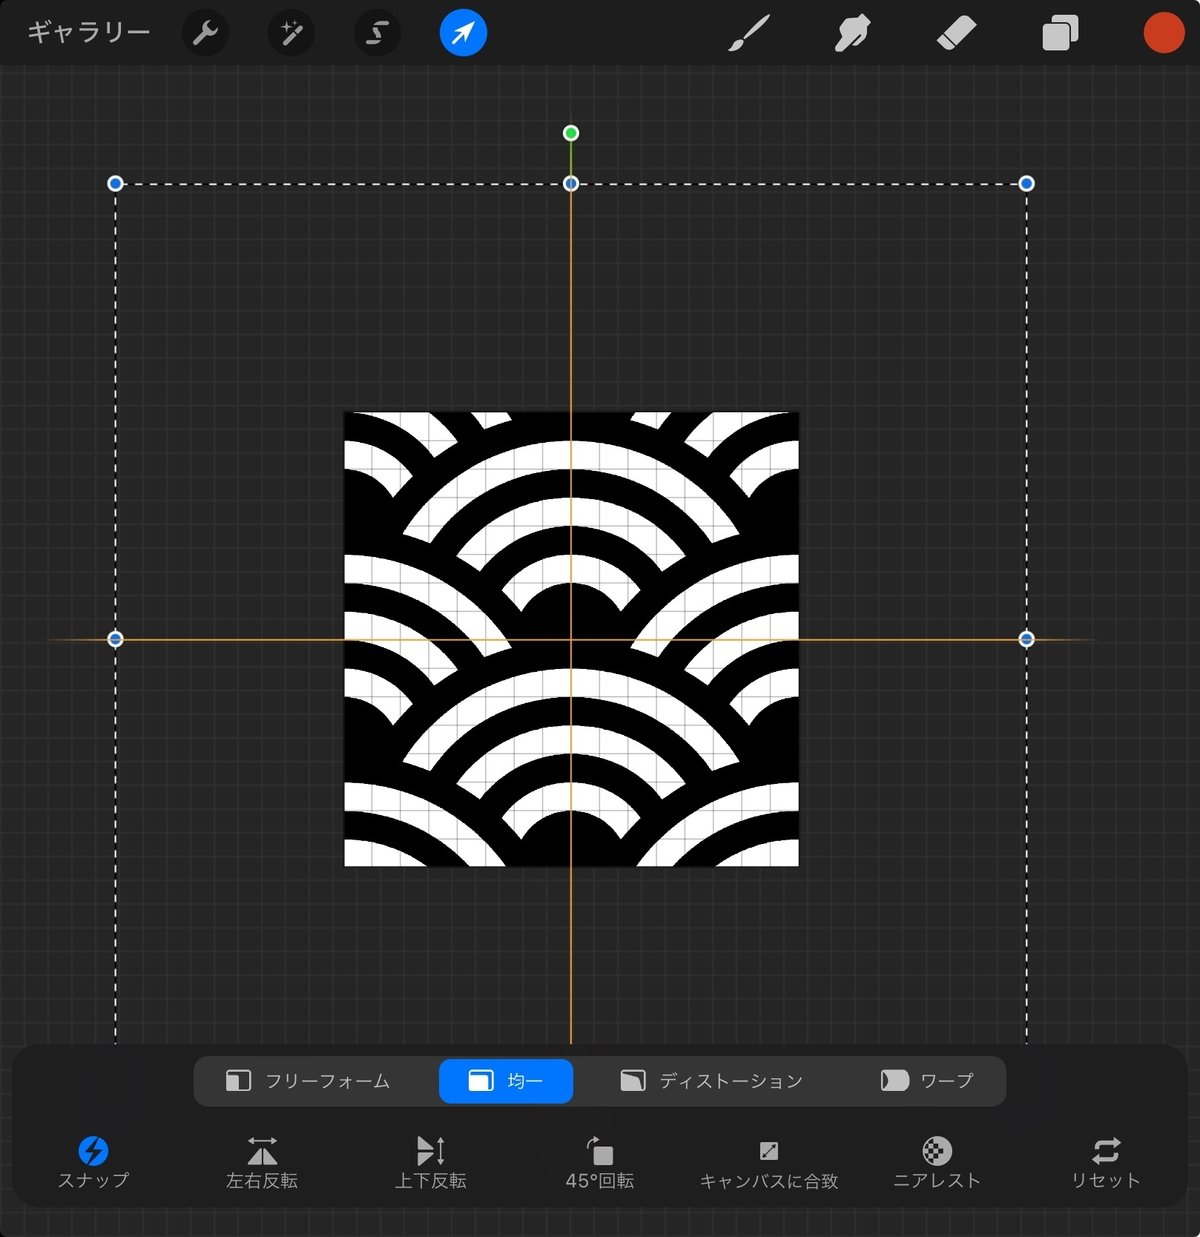Open the Layers panel
This screenshot has width=1200, height=1237.
point(1060,33)
